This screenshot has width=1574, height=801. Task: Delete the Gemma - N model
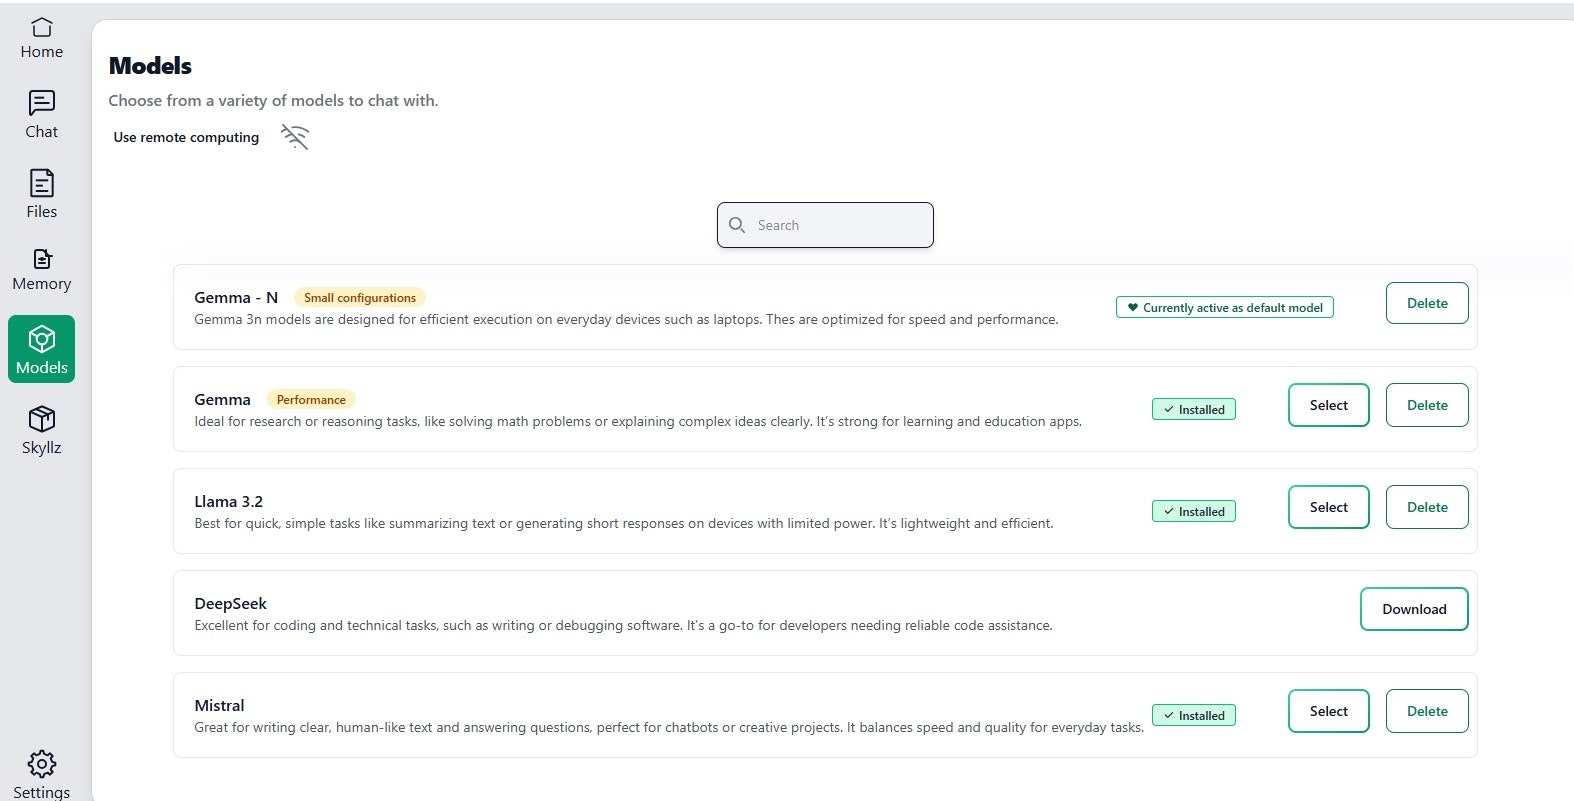coord(1427,303)
